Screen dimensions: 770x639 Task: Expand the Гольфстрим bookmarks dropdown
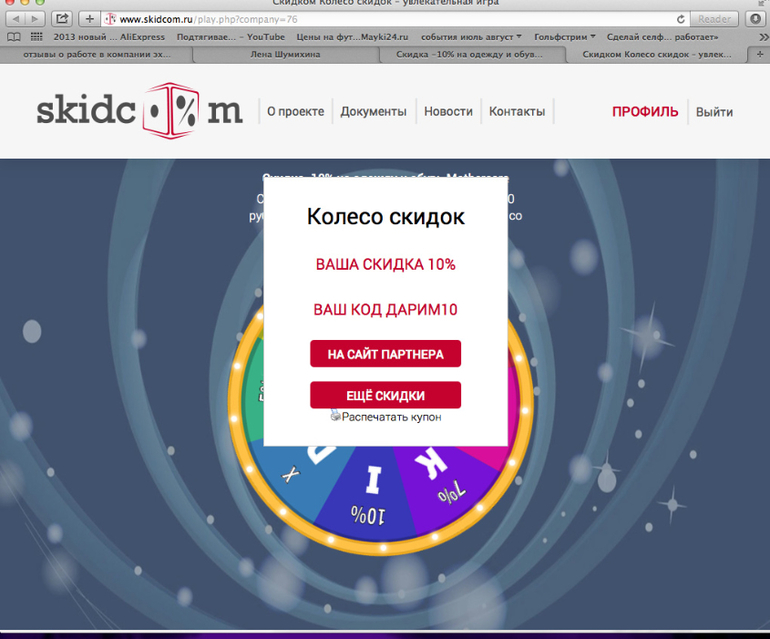pyautogui.click(x=569, y=37)
